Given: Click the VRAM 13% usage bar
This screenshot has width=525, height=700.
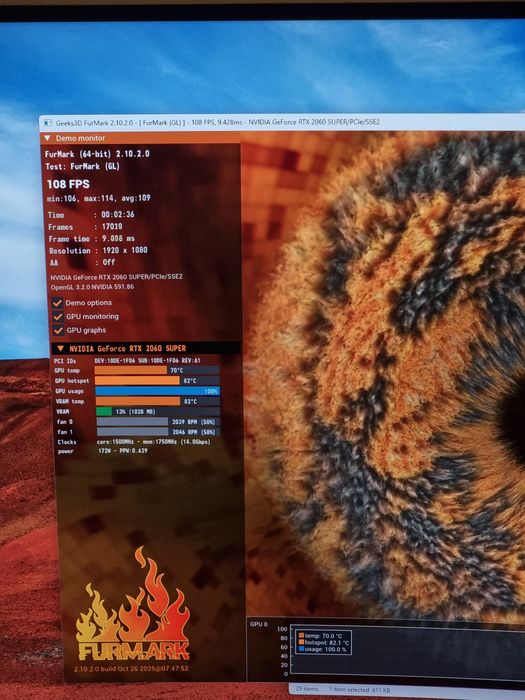Looking at the screenshot, I should pos(158,412).
